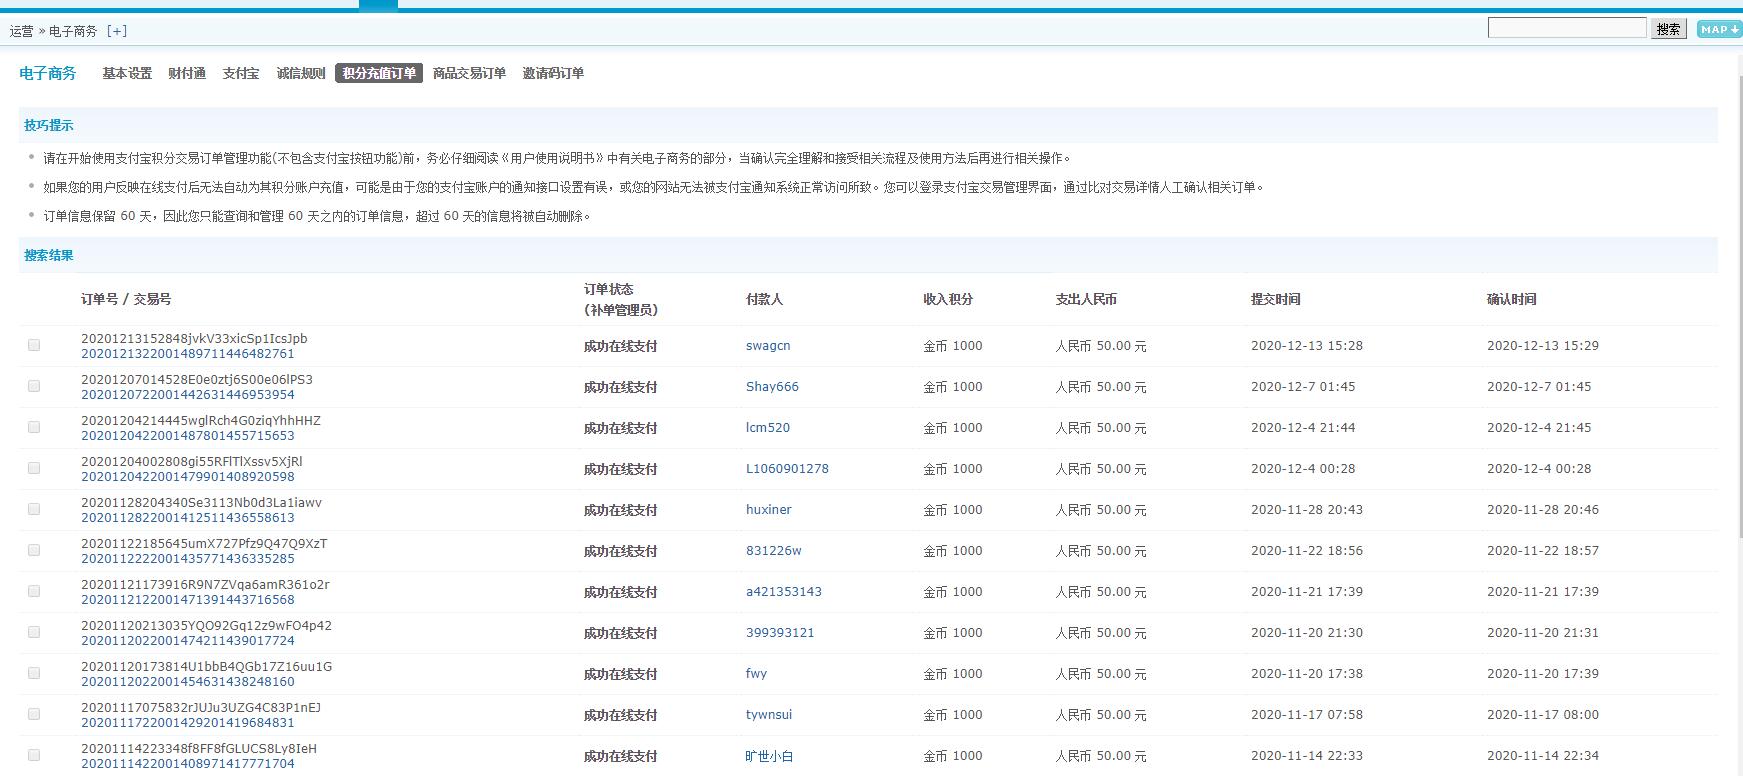Open transaction number 2020121322001489711446482761
This screenshot has width=1743, height=776.
pyautogui.click(x=188, y=354)
